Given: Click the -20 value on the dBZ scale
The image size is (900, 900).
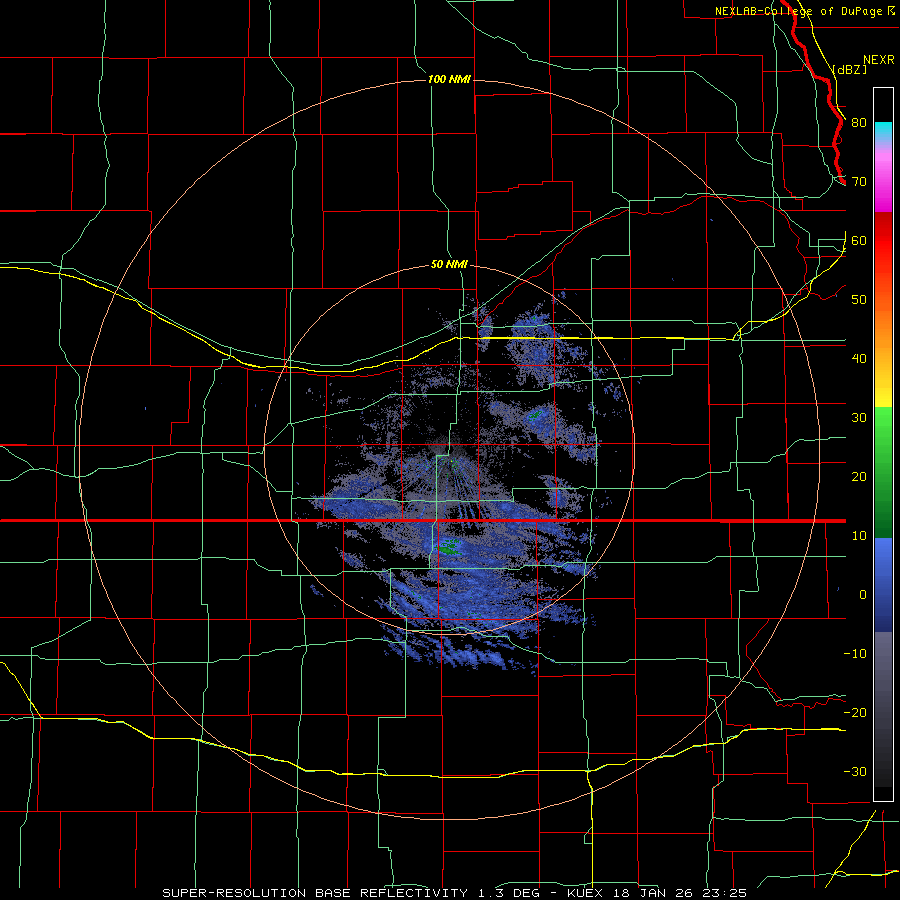Looking at the screenshot, I should (x=855, y=713).
